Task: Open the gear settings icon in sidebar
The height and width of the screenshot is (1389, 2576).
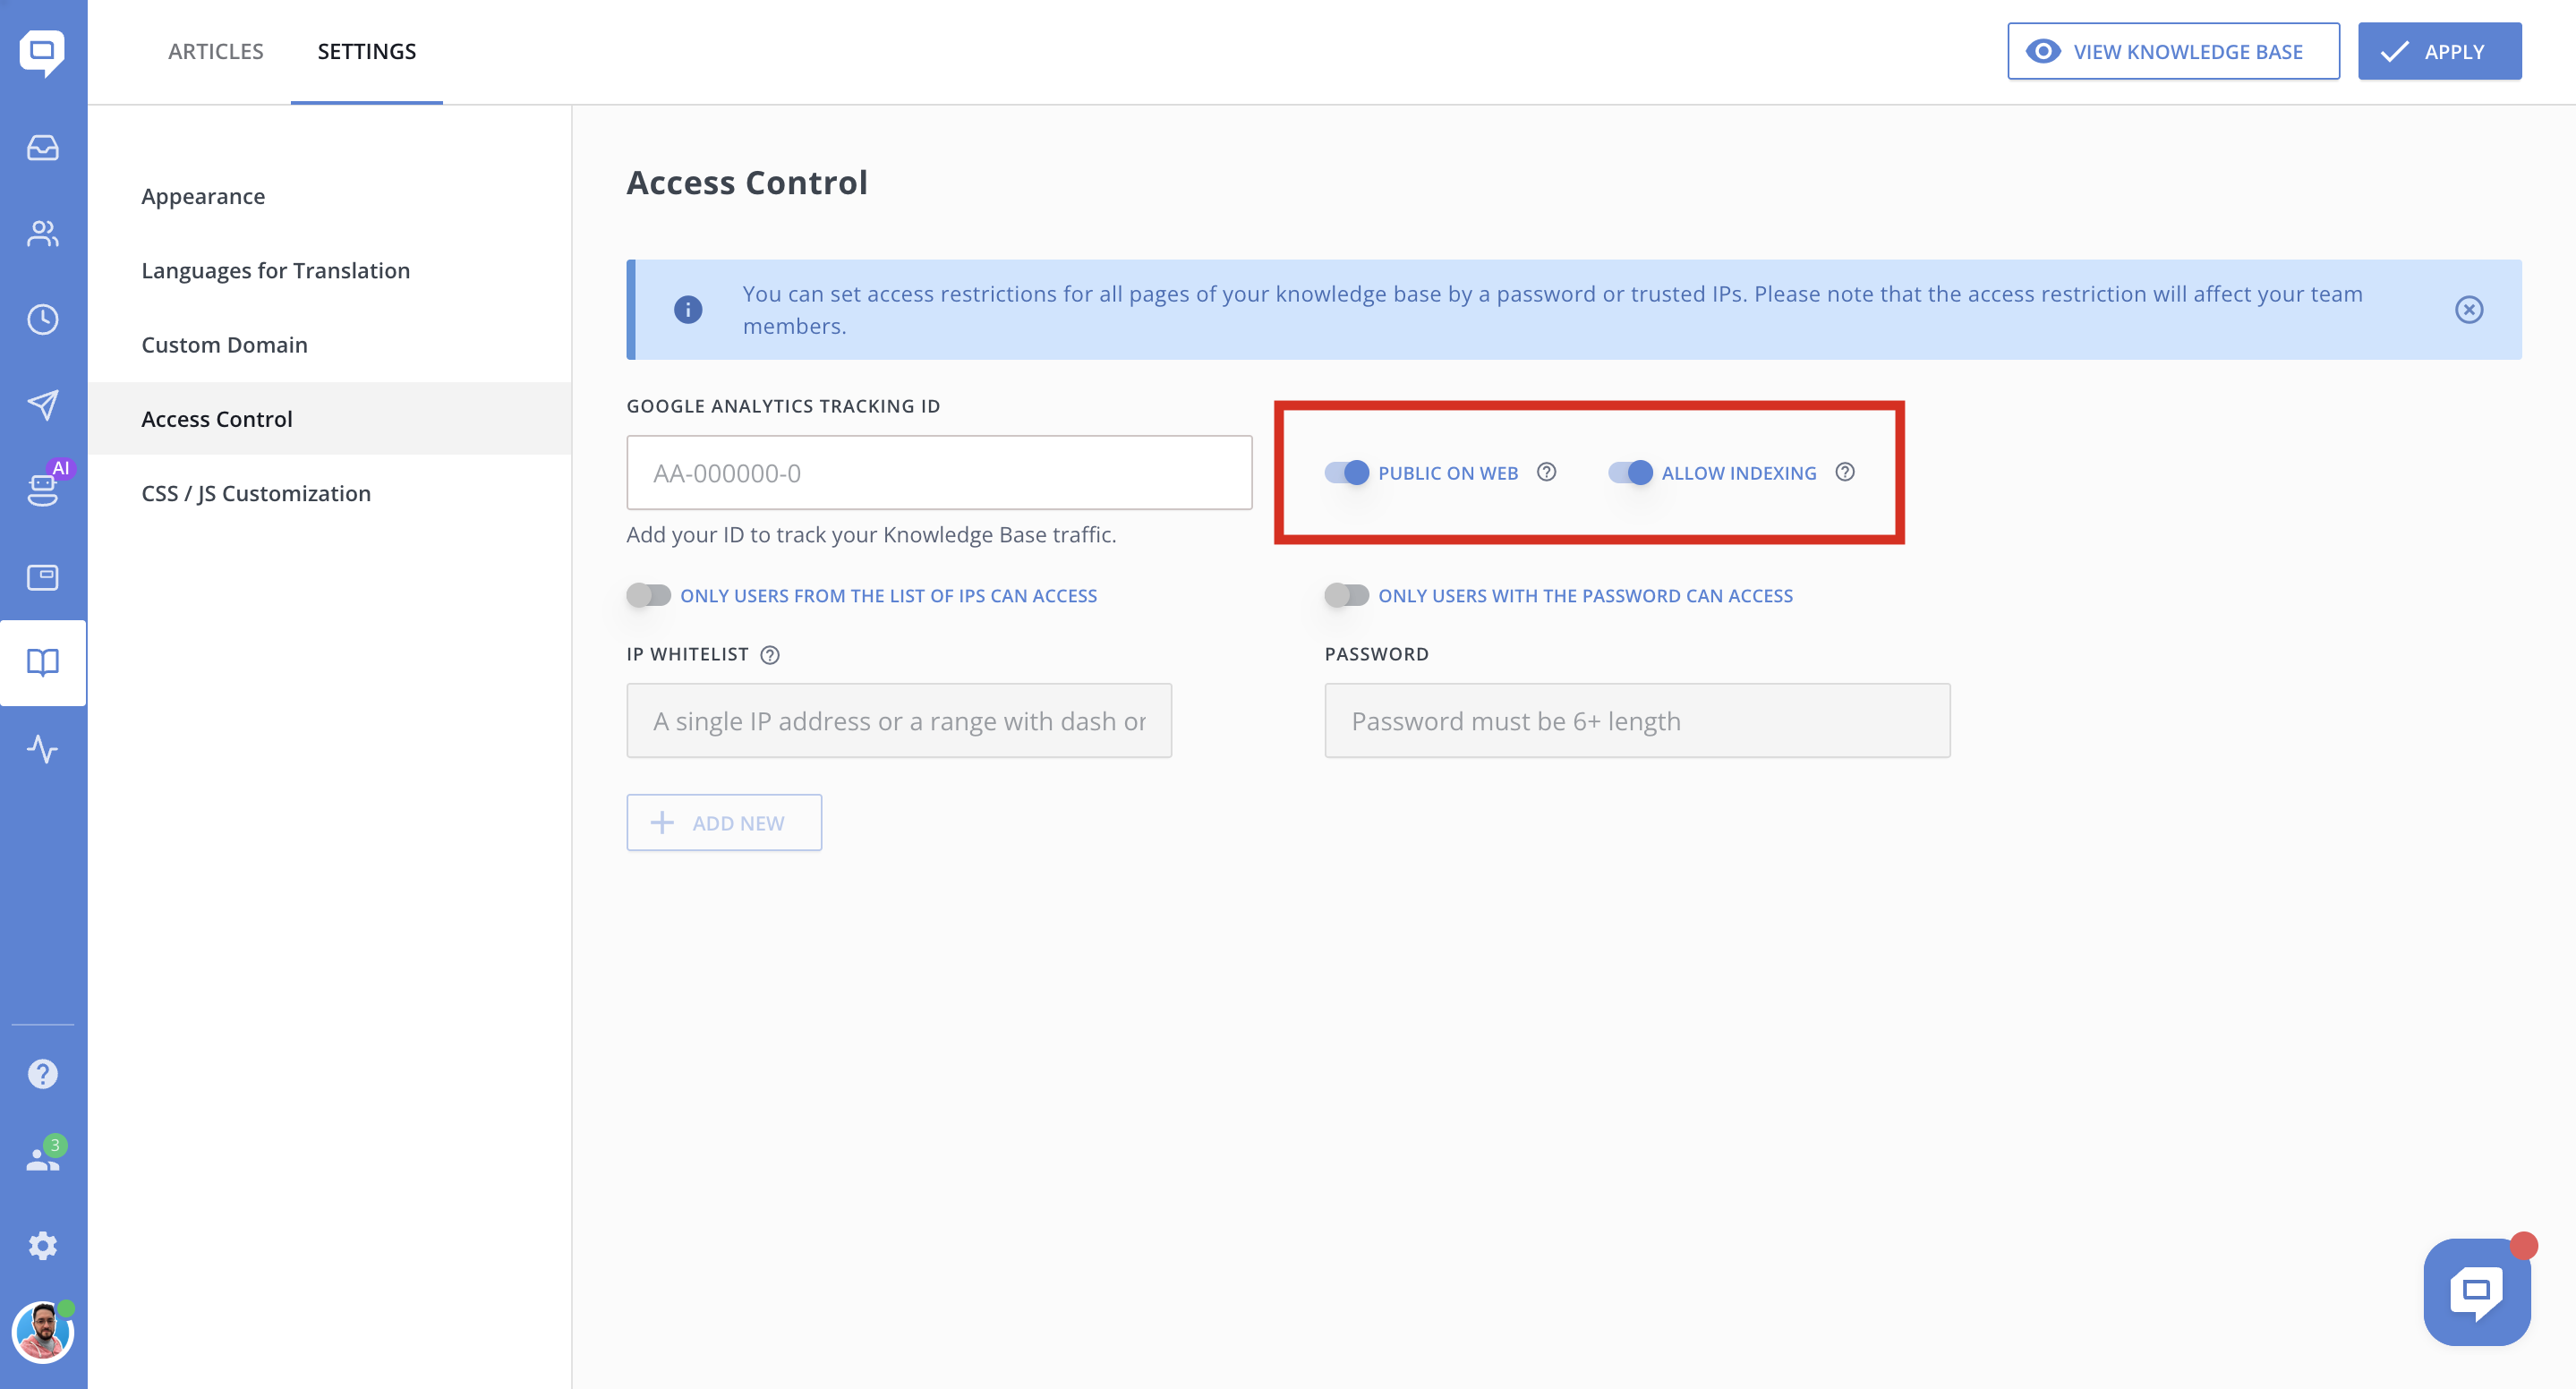Action: pos(42,1245)
